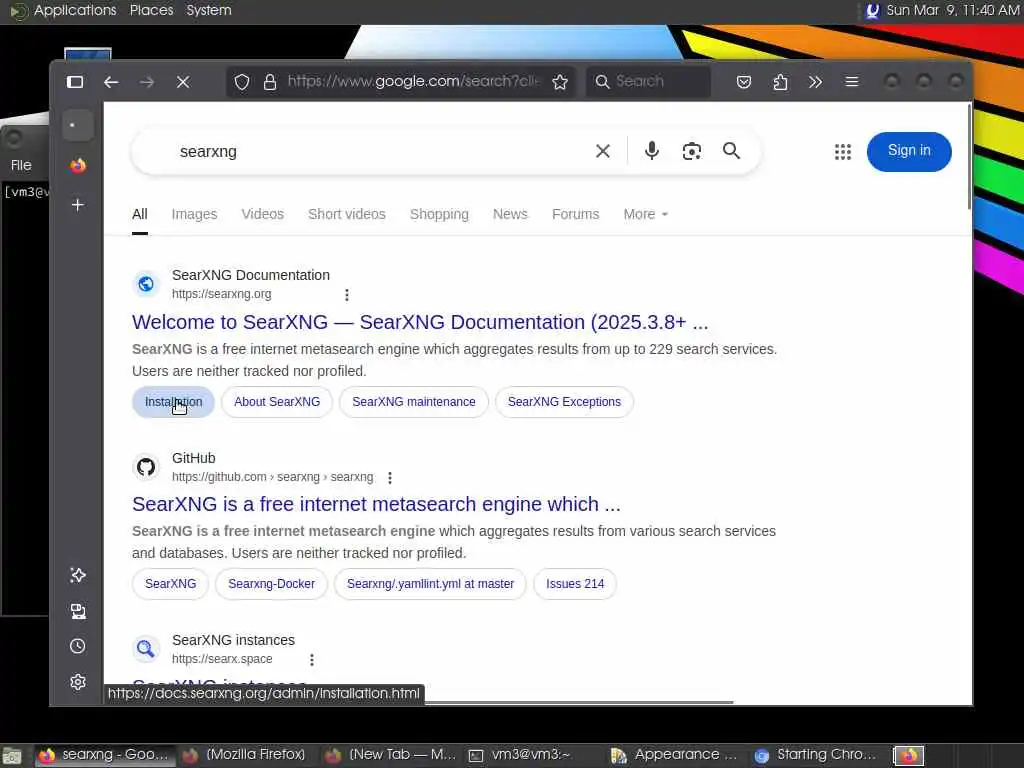This screenshot has height=768, width=1024.
Task: Expand the More search filters dropdown
Action: tap(645, 214)
